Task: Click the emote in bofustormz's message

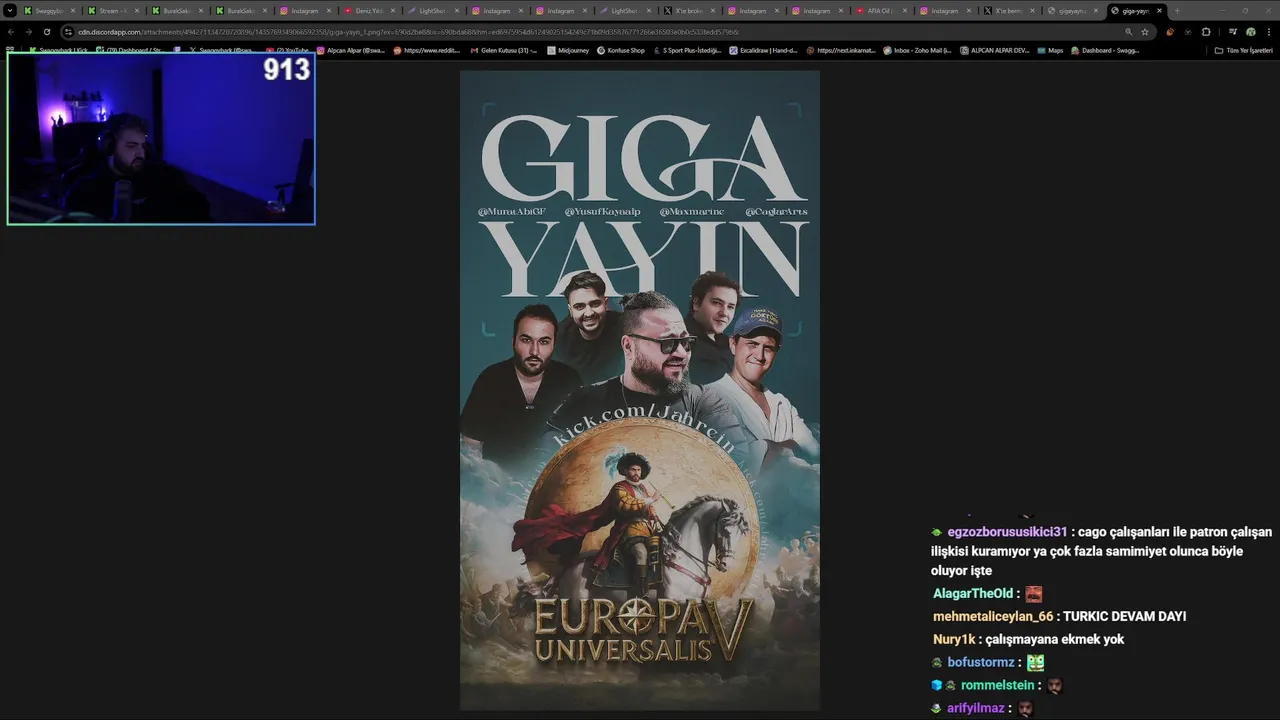Action: 1035,662
